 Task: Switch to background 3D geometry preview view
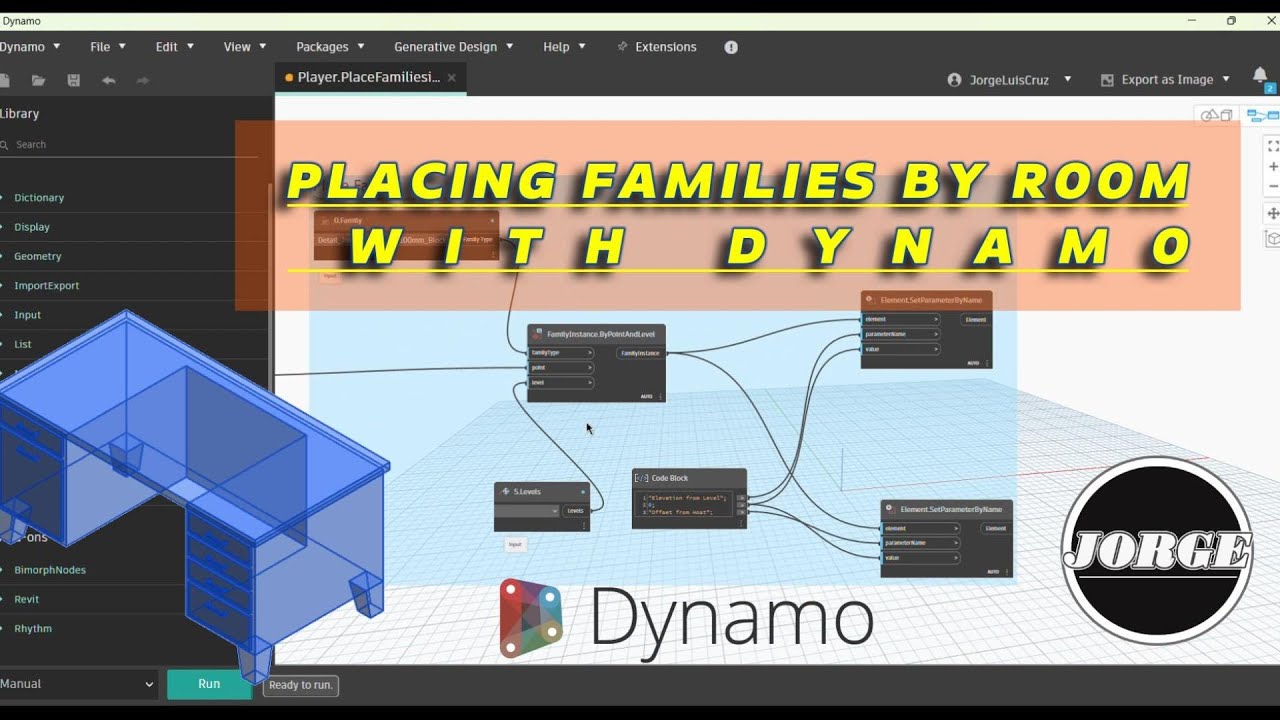[x=1216, y=116]
